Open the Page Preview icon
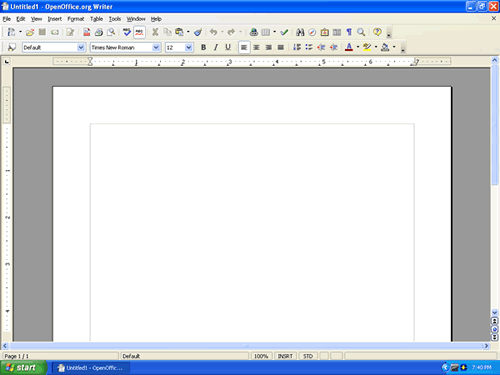Screen dimensions: 500x375 tap(111, 32)
